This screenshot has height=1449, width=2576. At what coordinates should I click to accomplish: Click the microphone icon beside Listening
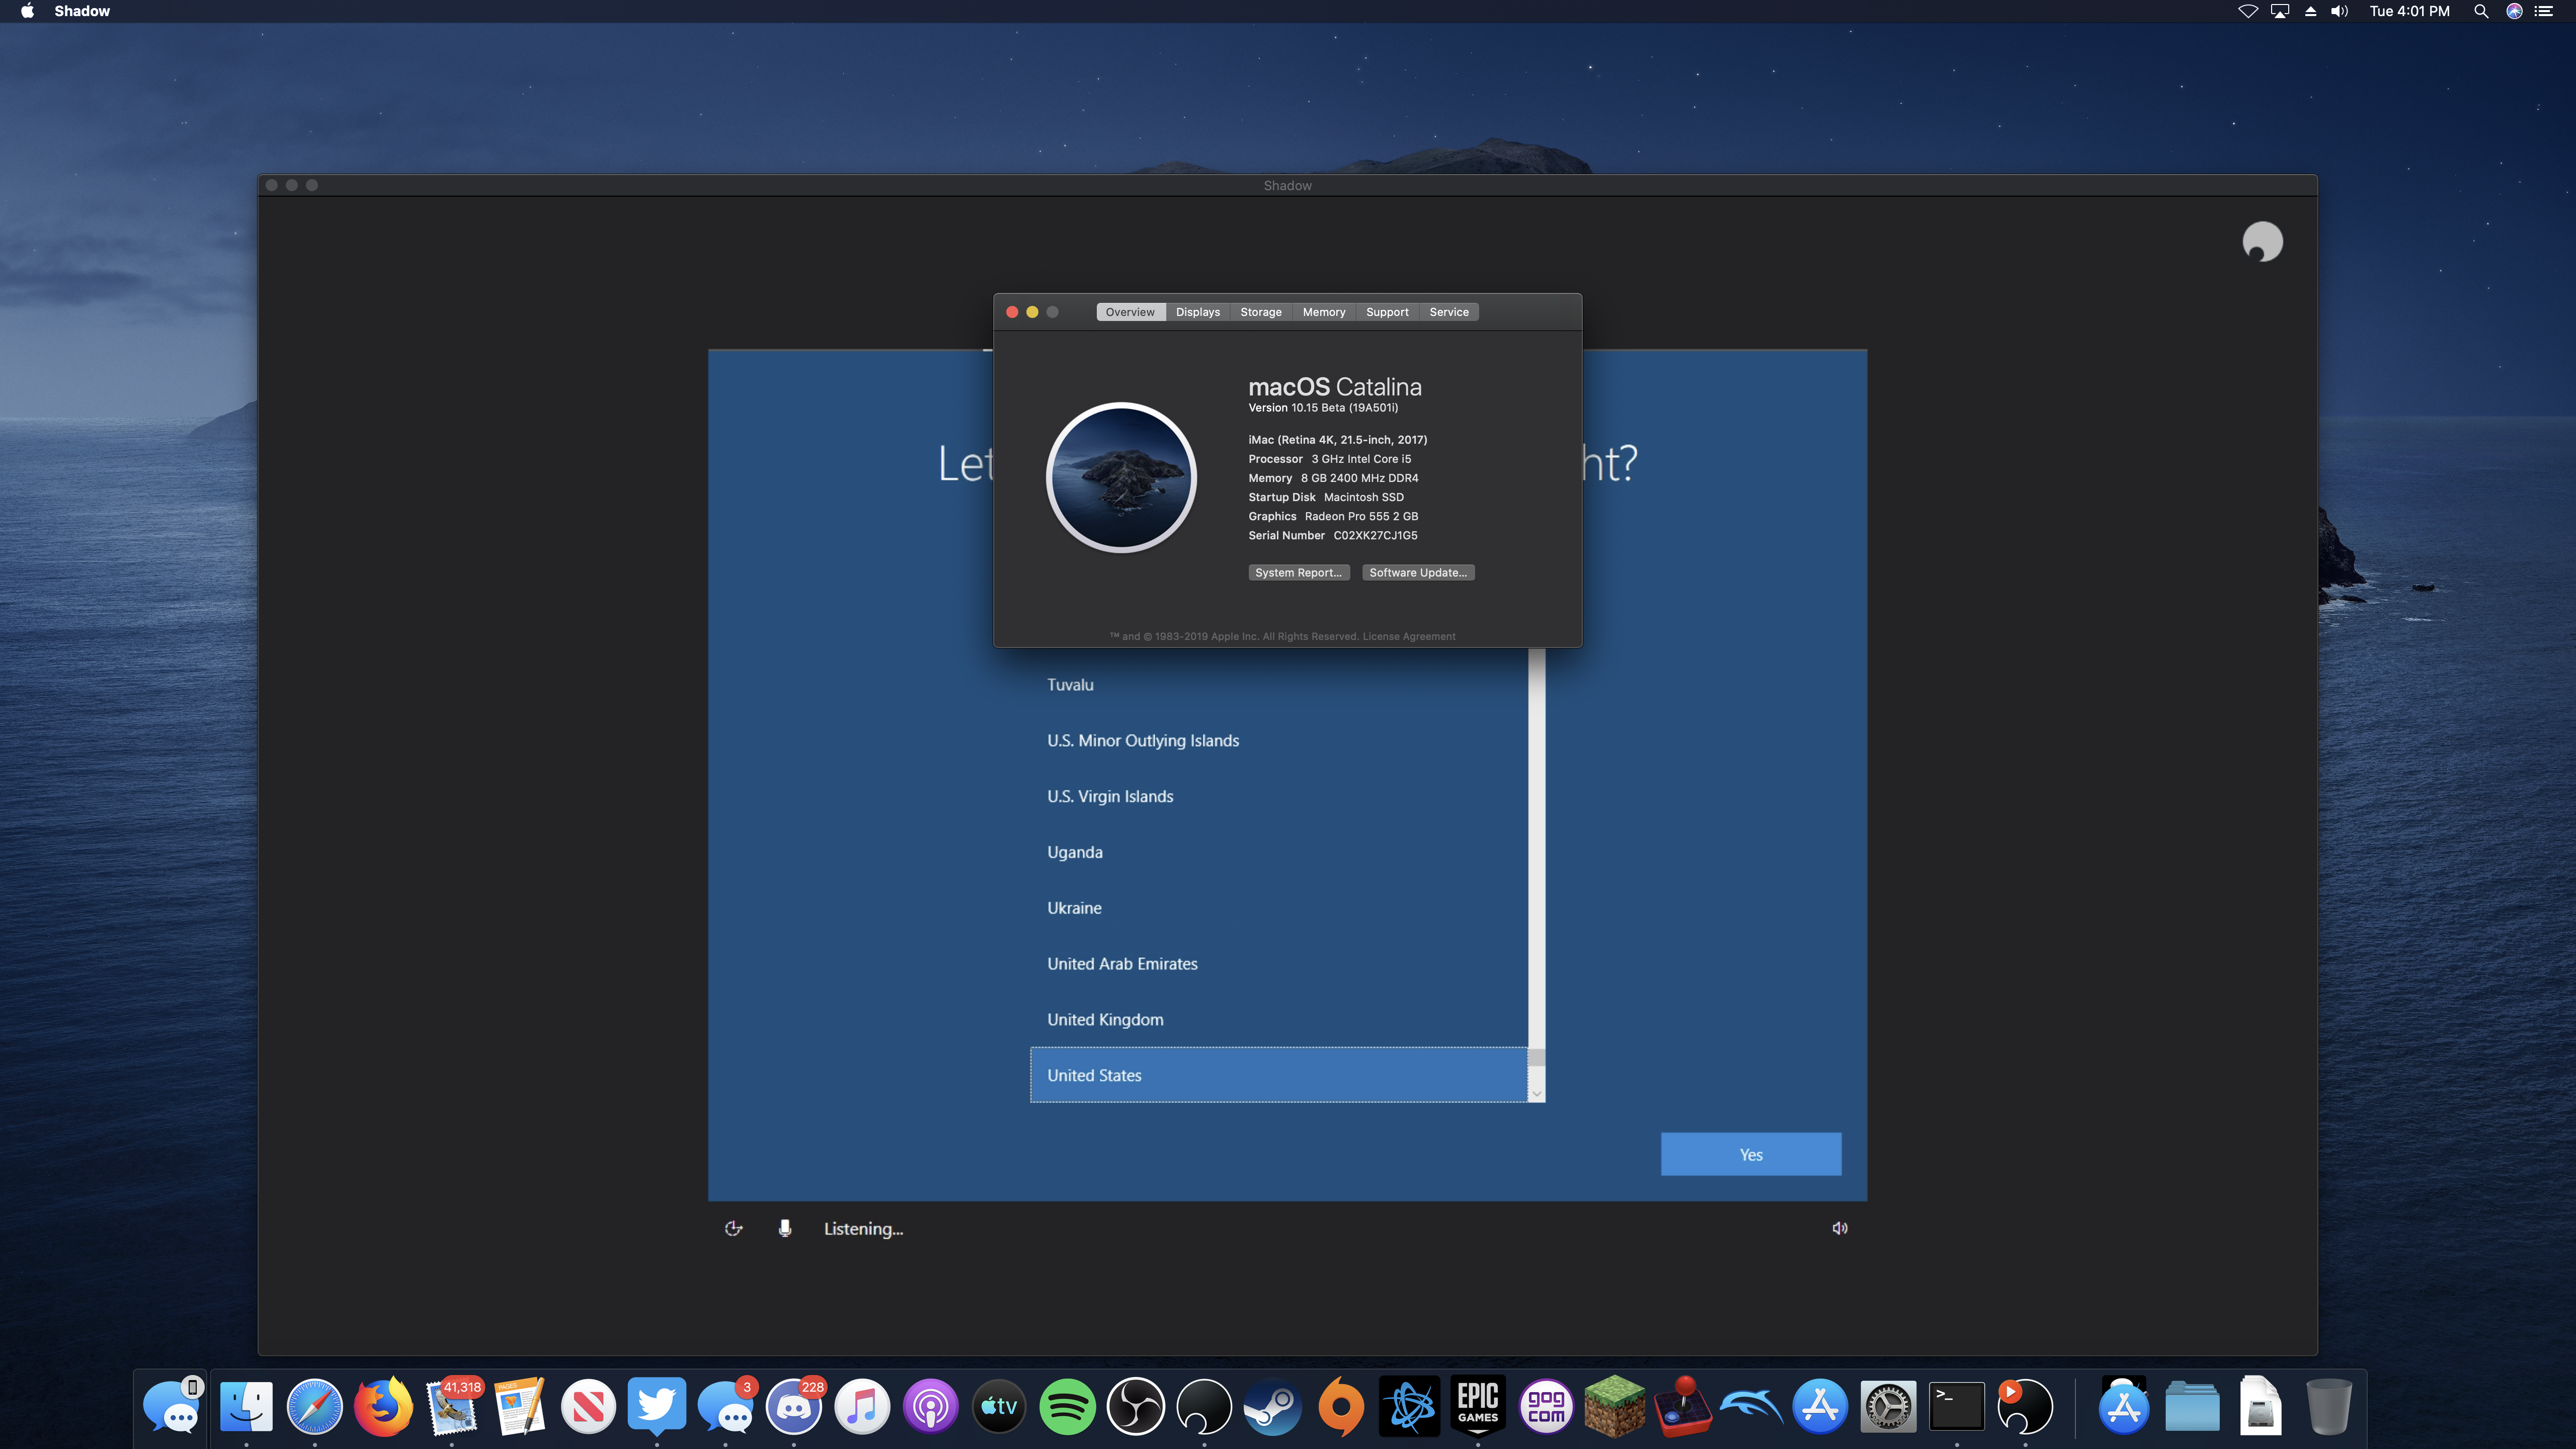(x=785, y=1228)
